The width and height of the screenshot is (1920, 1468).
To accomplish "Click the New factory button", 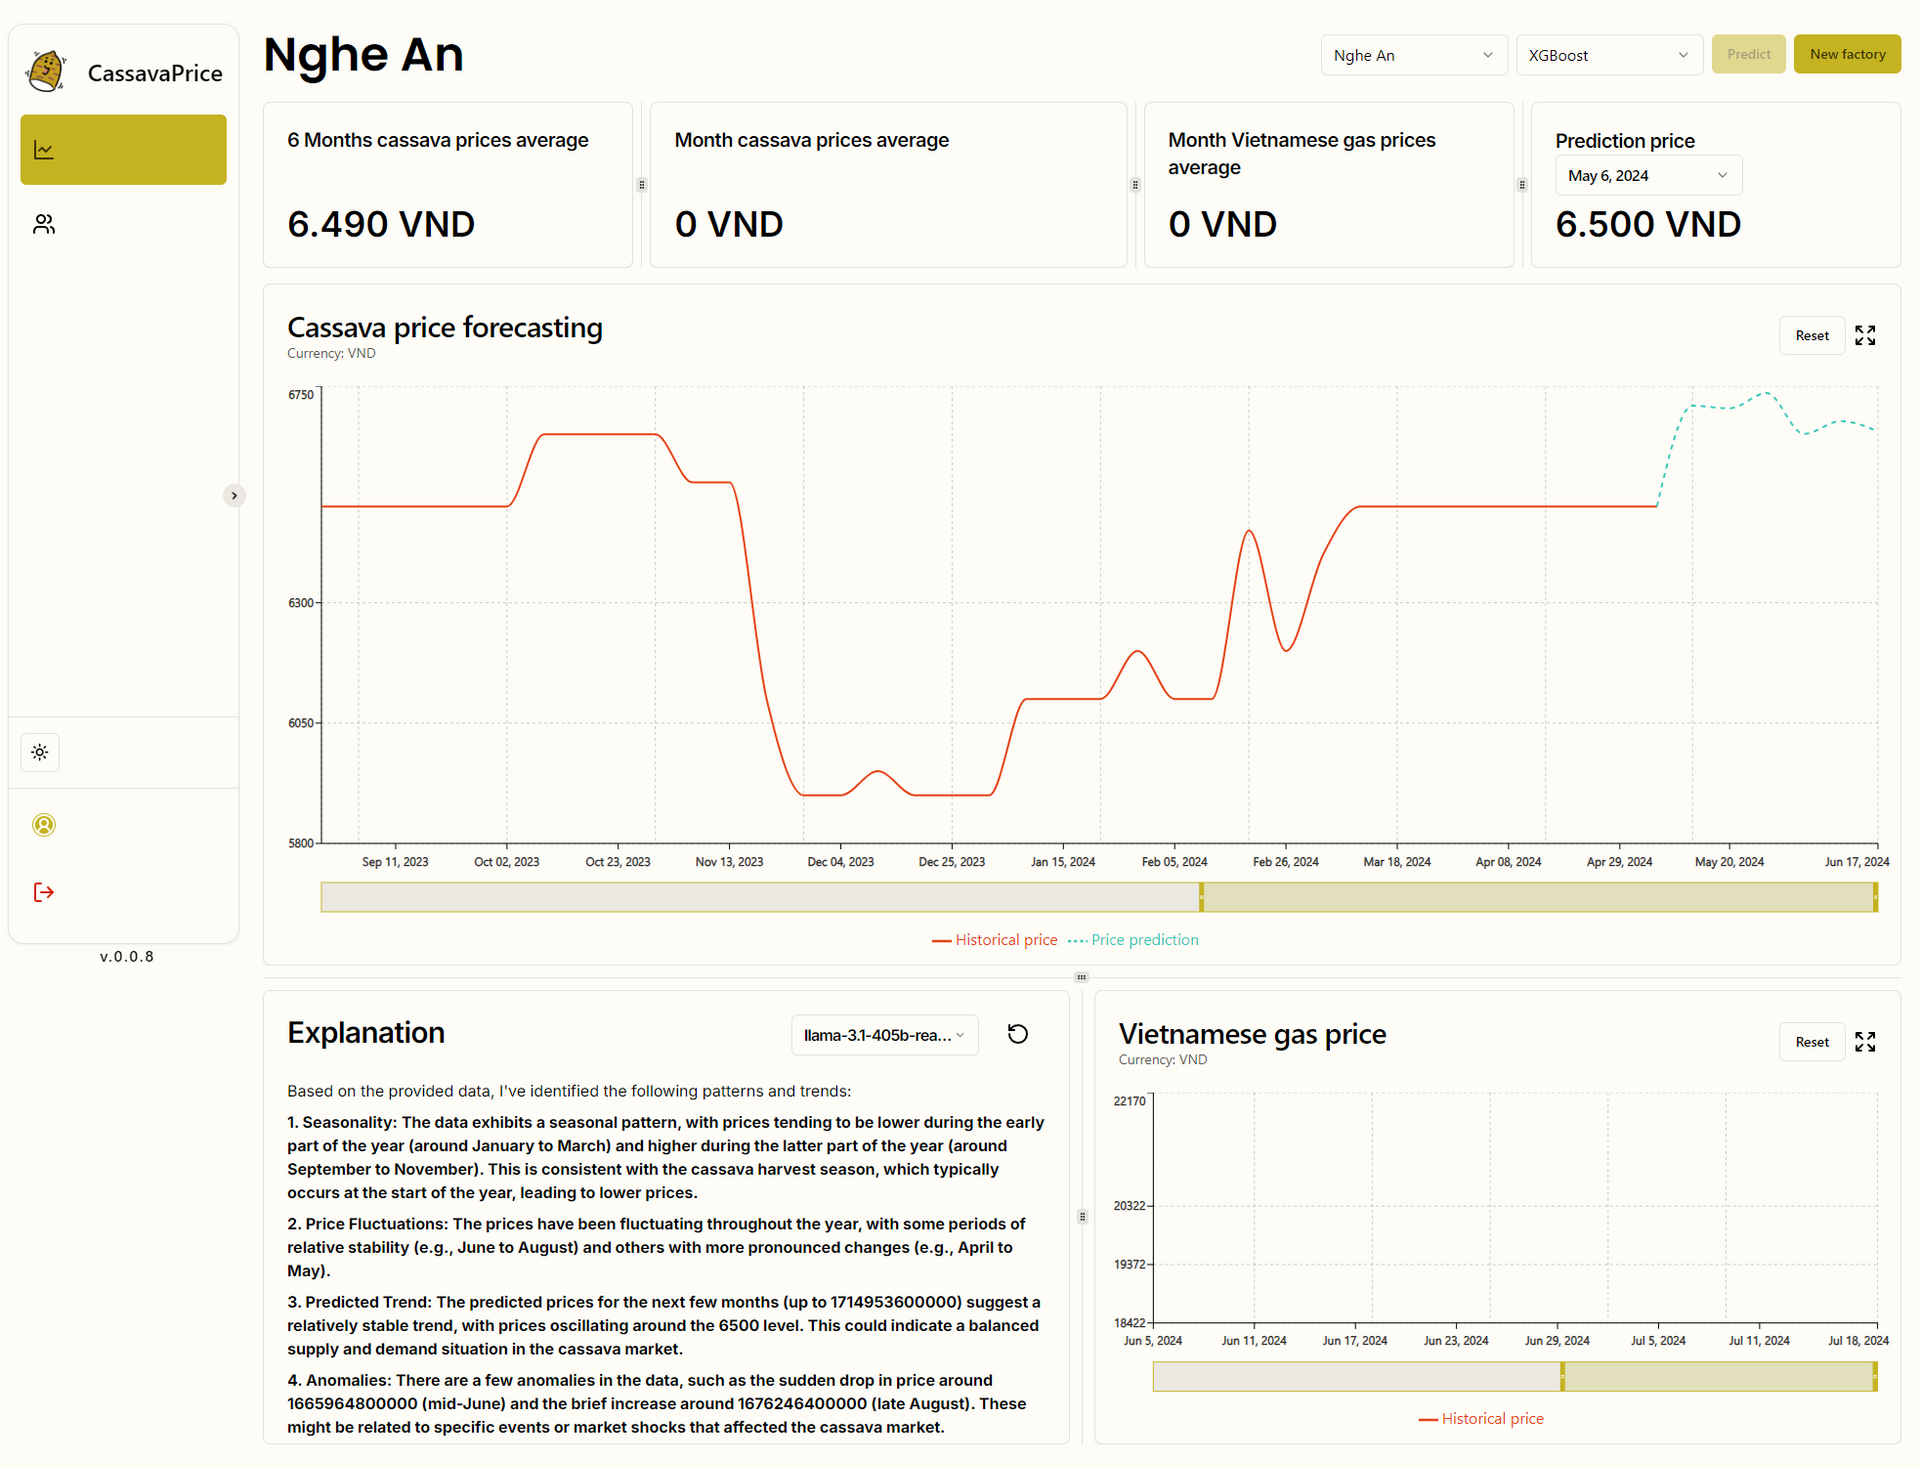I will pos(1847,55).
